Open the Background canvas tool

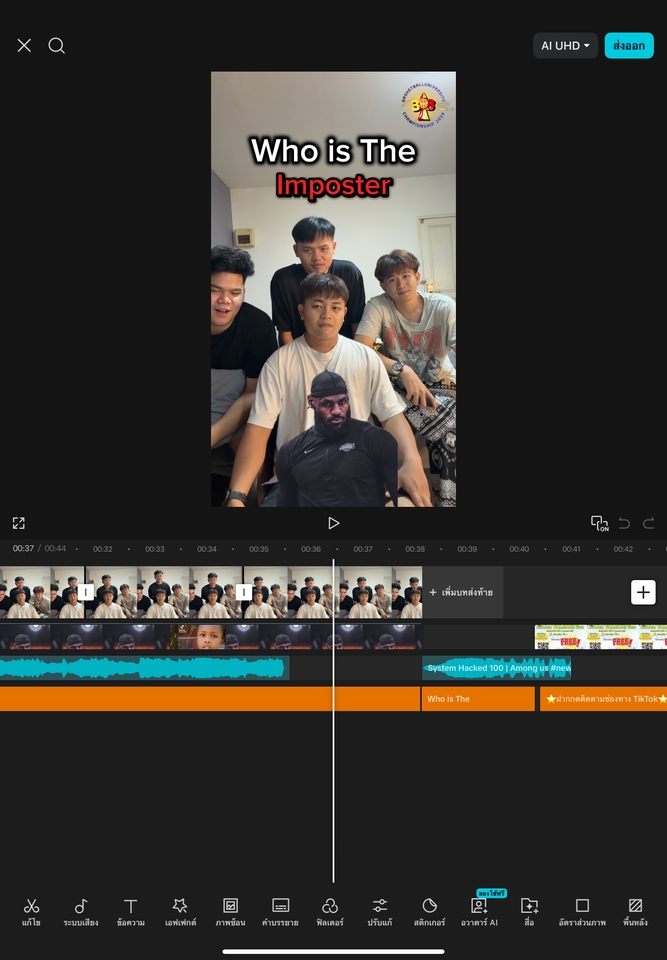[635, 912]
